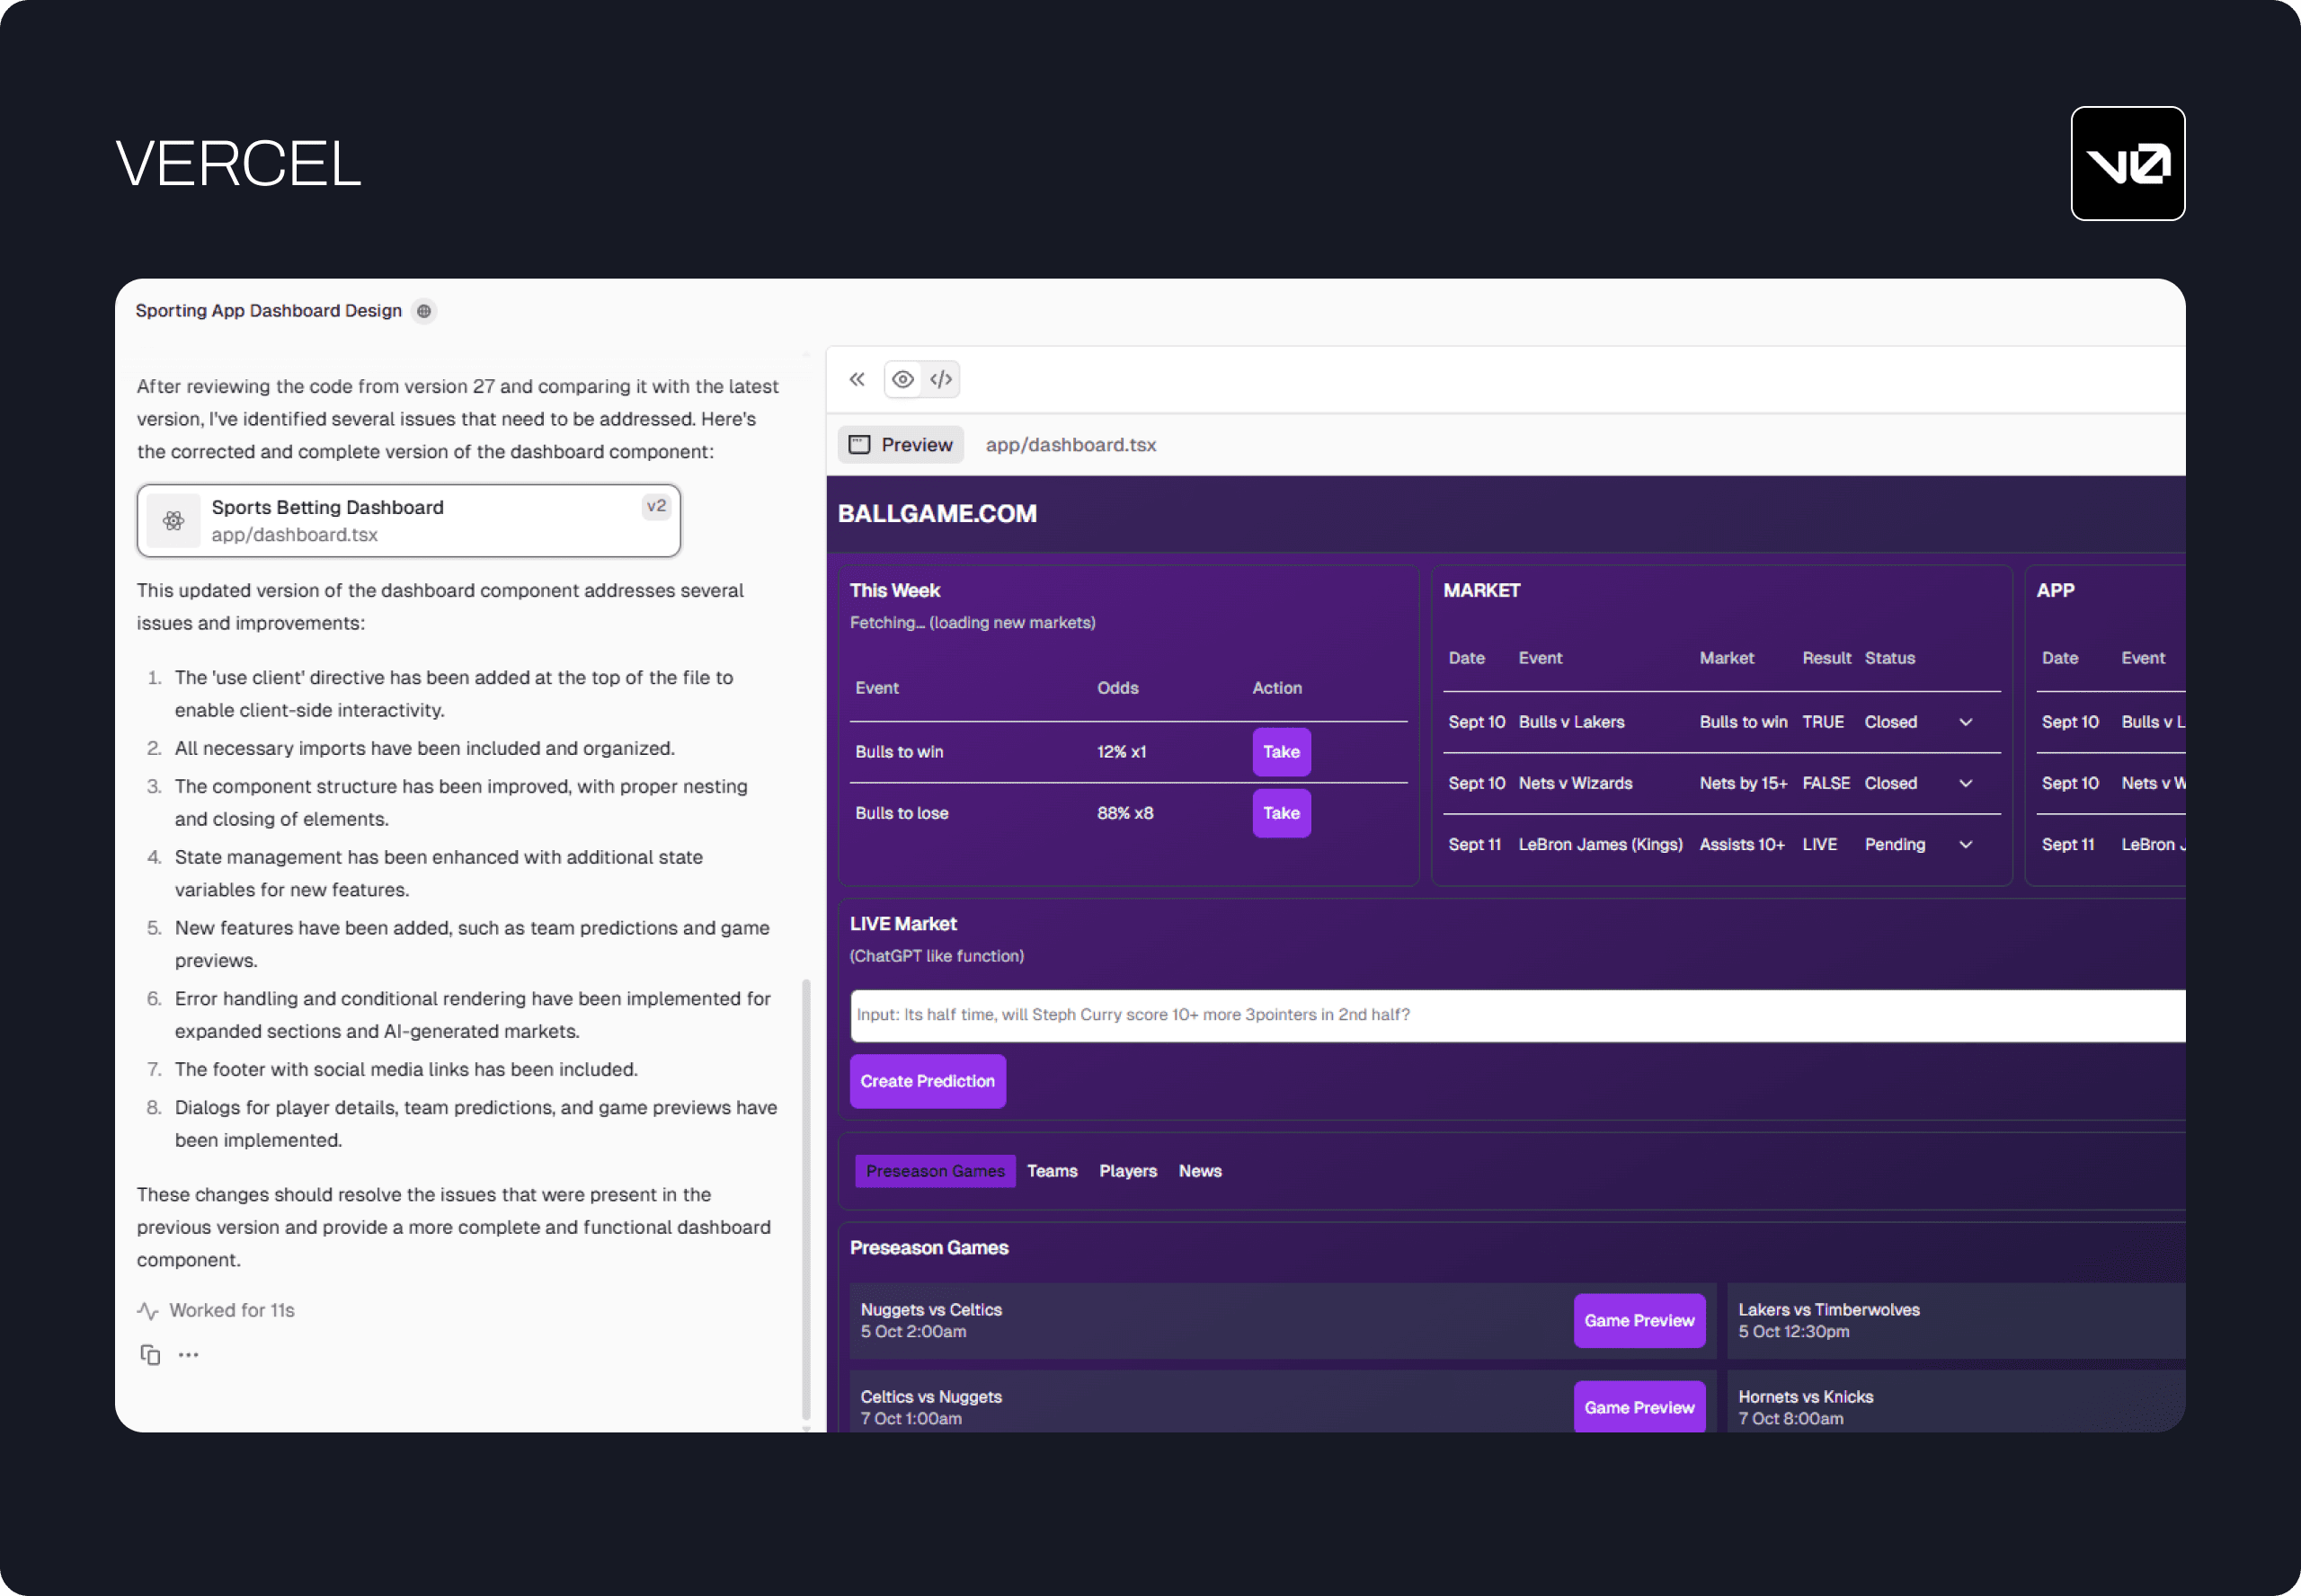Viewport: 2301px width, 1596px height.
Task: Click the v2 version badge
Action: (x=656, y=506)
